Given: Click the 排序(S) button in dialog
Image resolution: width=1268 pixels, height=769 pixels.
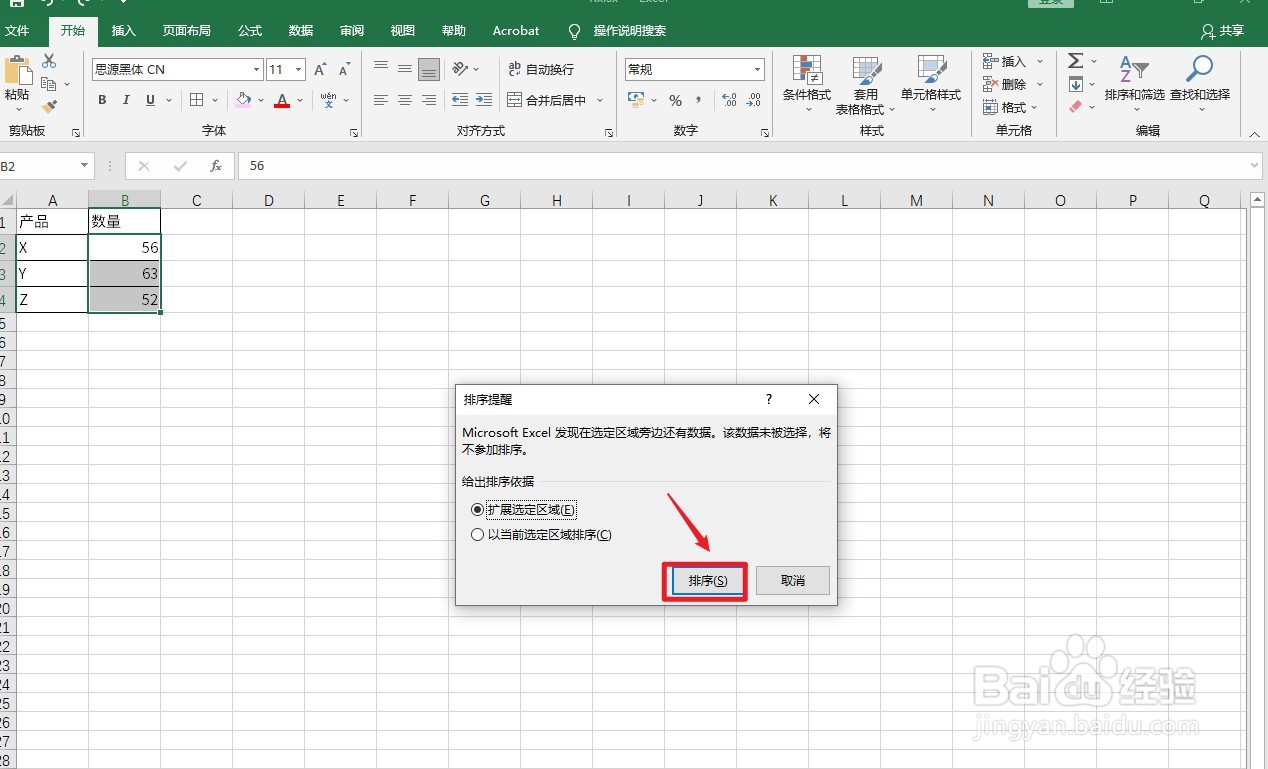Looking at the screenshot, I should [x=707, y=581].
